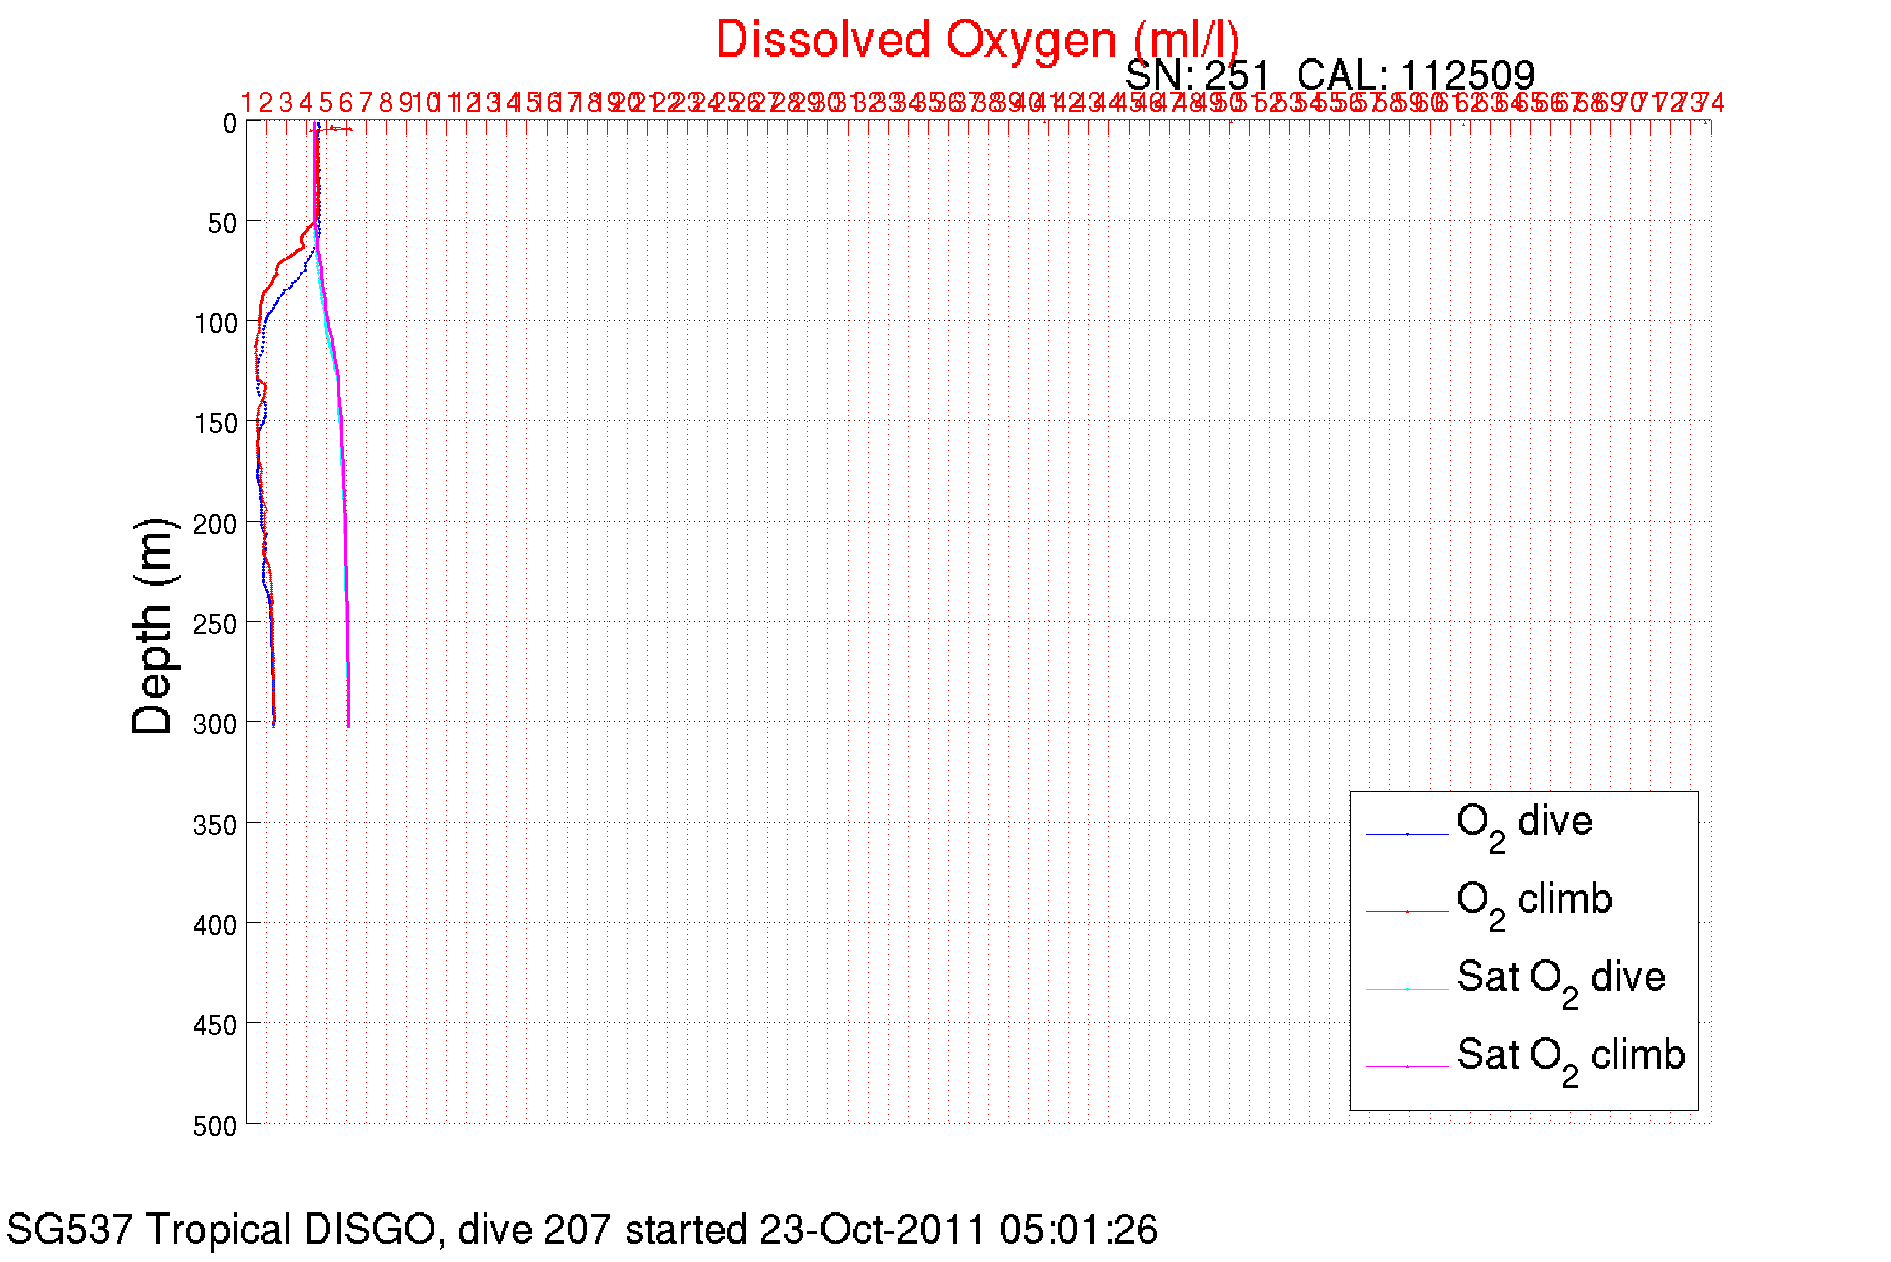The width and height of the screenshot is (1891, 1262).
Task: Click the depth tick label 150
Action: click(x=216, y=424)
